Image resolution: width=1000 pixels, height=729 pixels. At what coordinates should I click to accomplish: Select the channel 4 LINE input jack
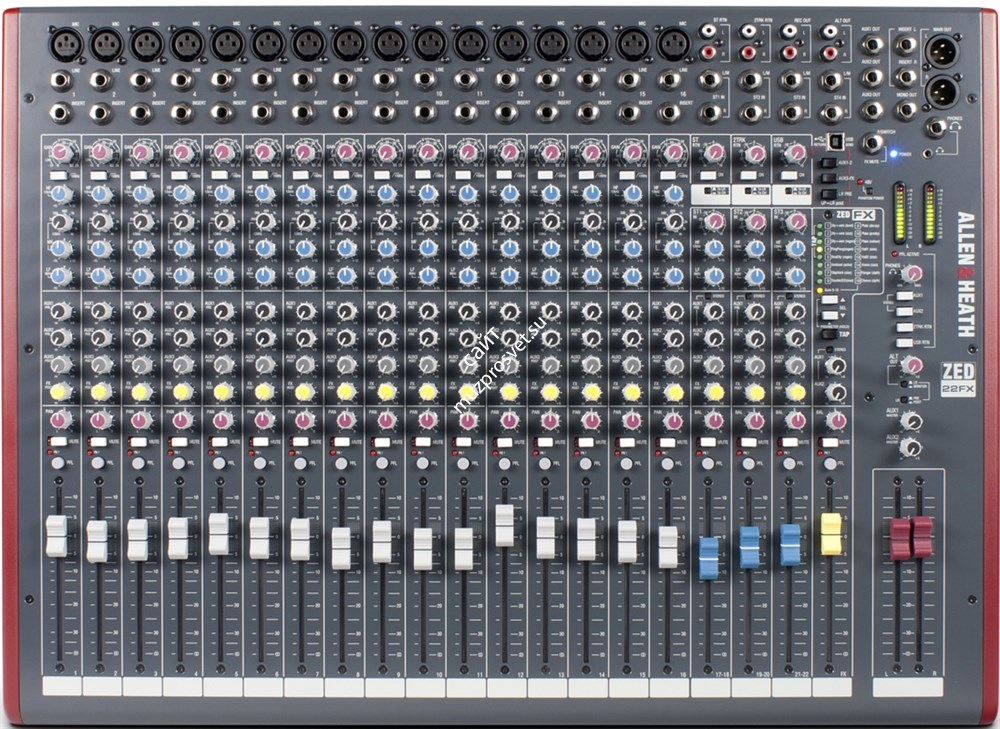point(180,80)
